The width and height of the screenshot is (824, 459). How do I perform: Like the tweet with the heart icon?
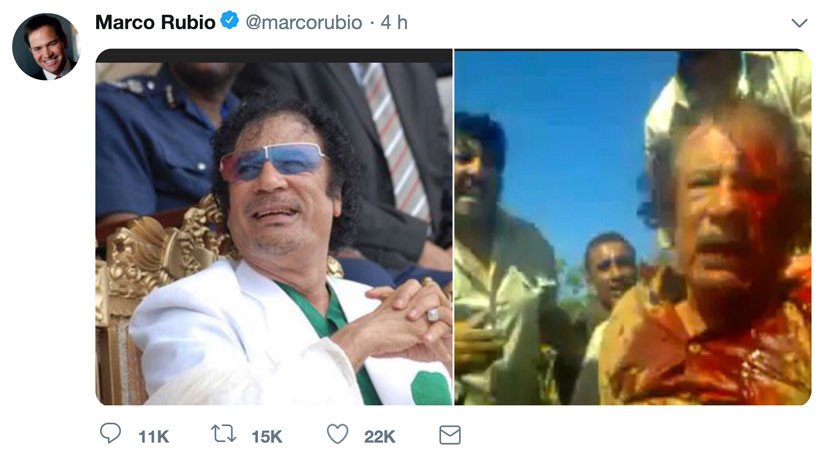click(337, 434)
